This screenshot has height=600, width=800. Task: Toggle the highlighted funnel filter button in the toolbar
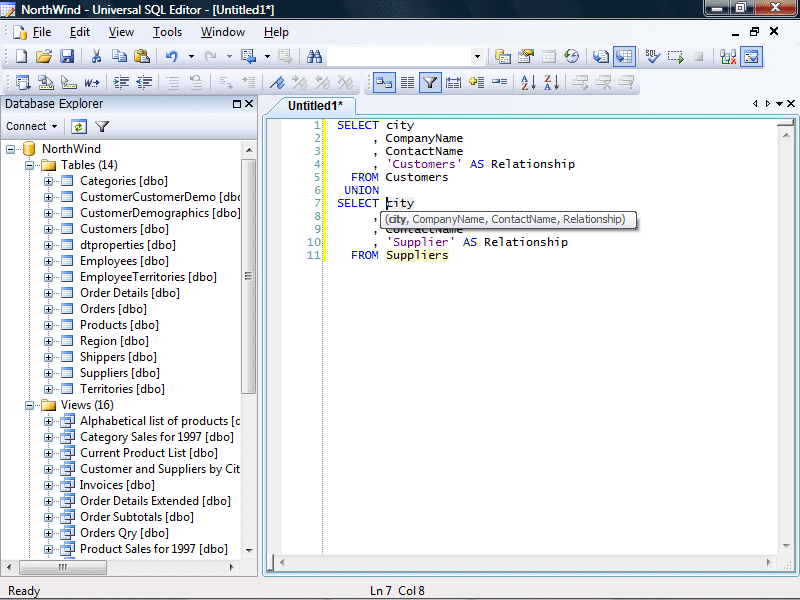(x=430, y=82)
